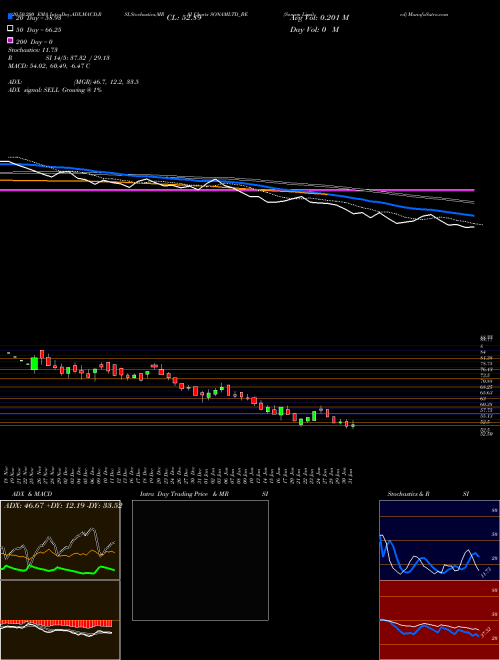The width and height of the screenshot is (500, 660).
Task: Click the 'Stochastics: 11.73' reading
Action: [32, 50]
